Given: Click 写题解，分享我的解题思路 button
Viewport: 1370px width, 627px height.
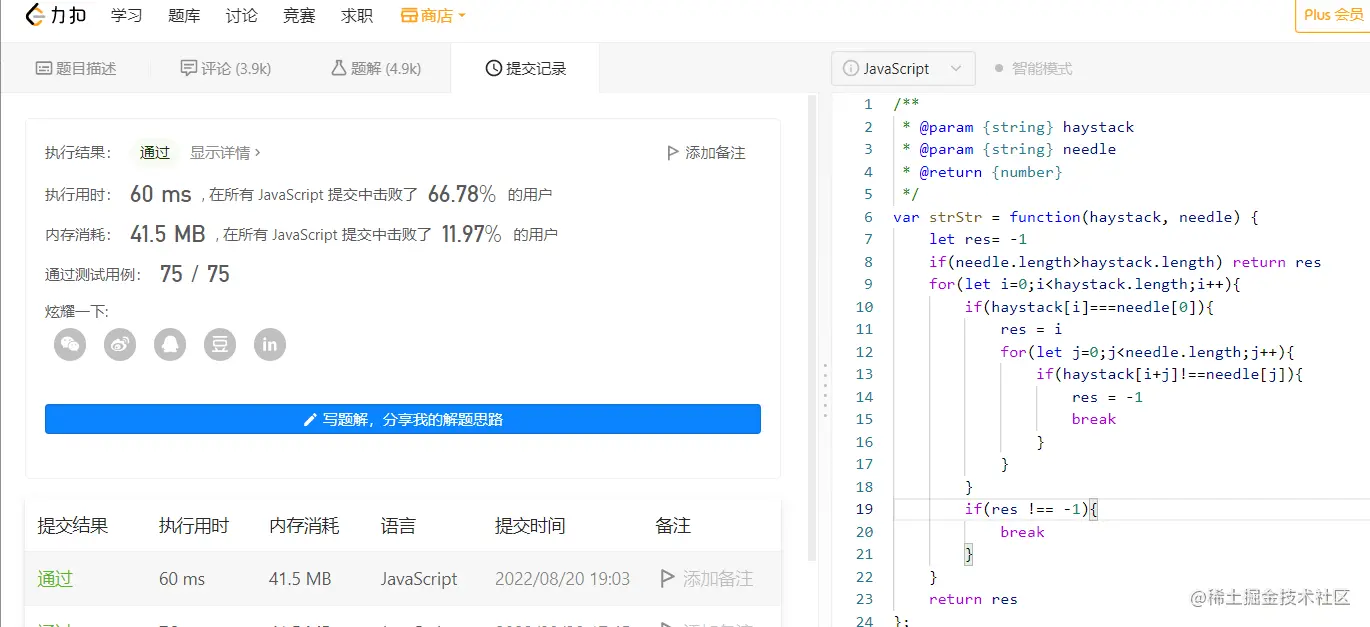Looking at the screenshot, I should point(403,419).
